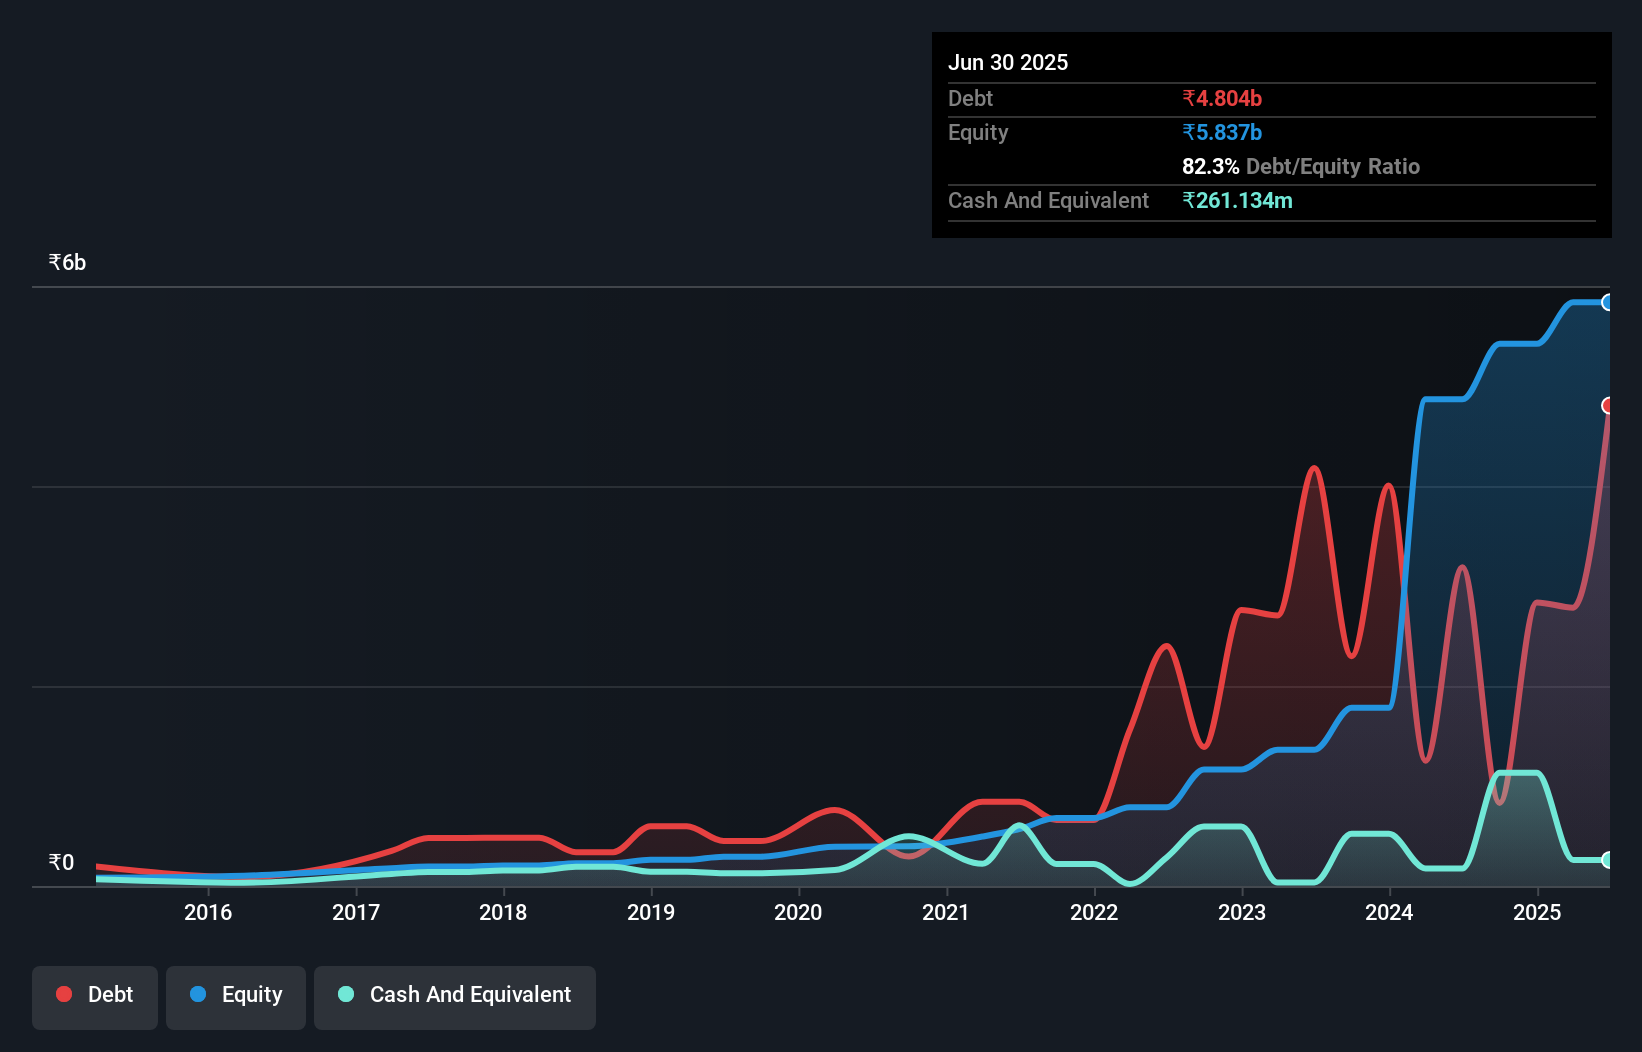Click the 2024 x-axis label
The width and height of the screenshot is (1642, 1052).
tap(1389, 912)
